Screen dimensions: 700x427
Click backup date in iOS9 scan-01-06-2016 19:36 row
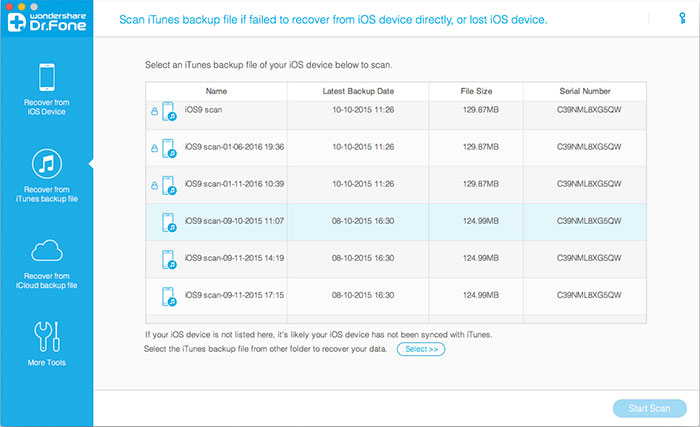click(x=363, y=147)
